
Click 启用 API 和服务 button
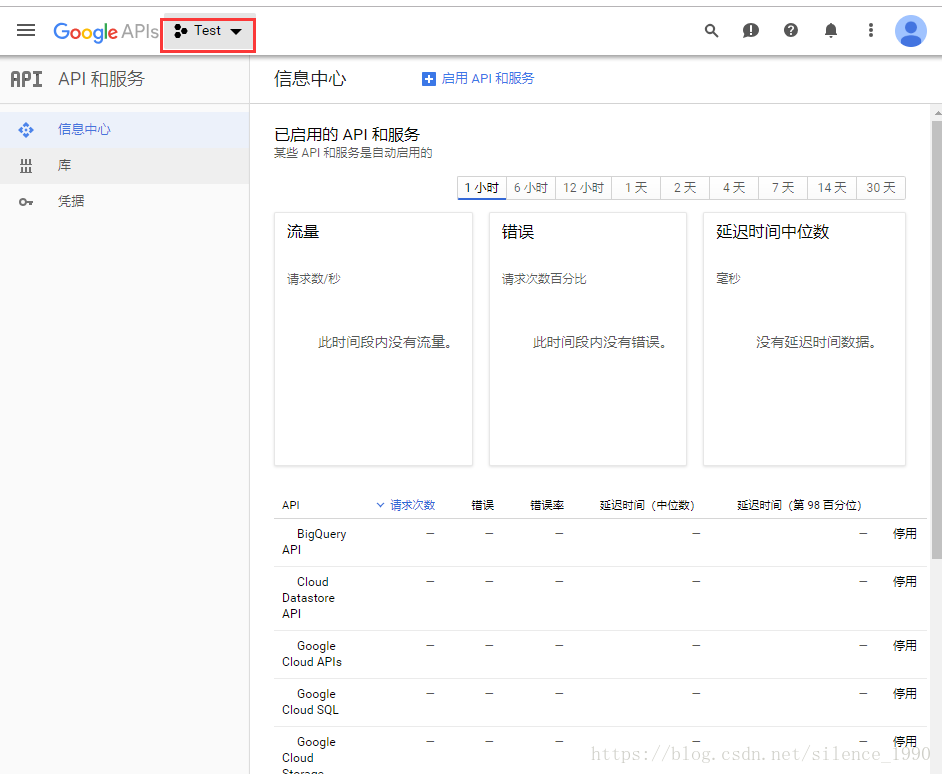[478, 78]
